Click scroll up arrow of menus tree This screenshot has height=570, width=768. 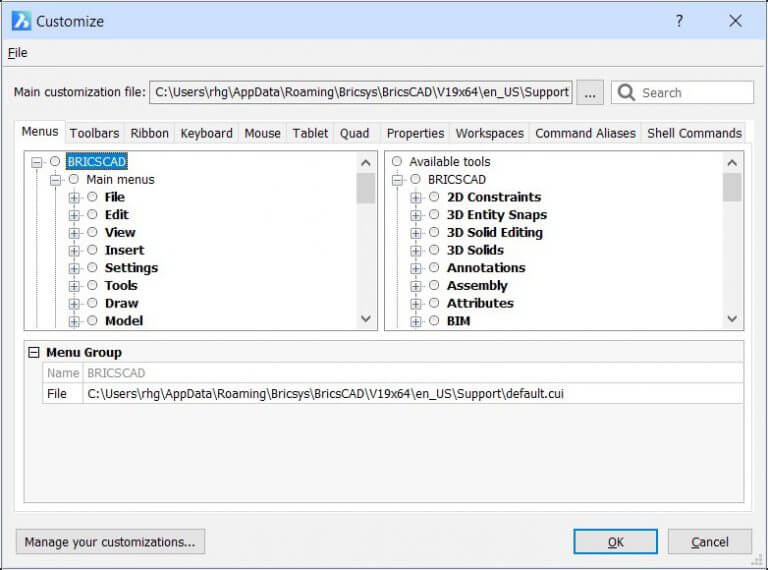[366, 163]
